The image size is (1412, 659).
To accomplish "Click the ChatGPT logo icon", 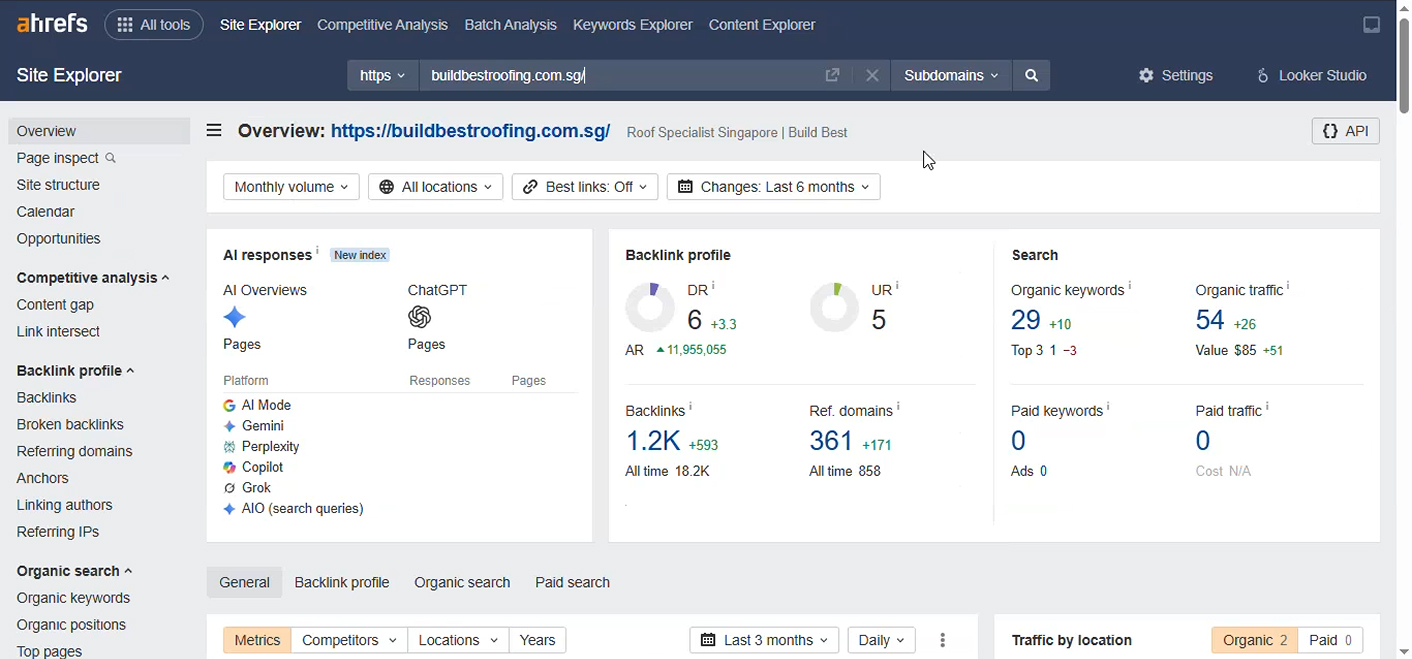I will pyautogui.click(x=419, y=317).
